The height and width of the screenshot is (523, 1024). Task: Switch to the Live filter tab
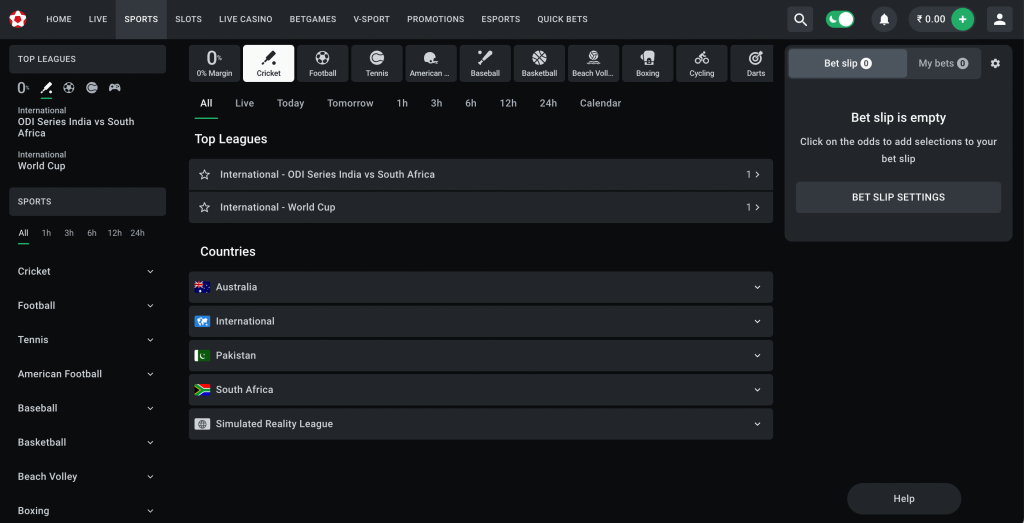(244, 103)
